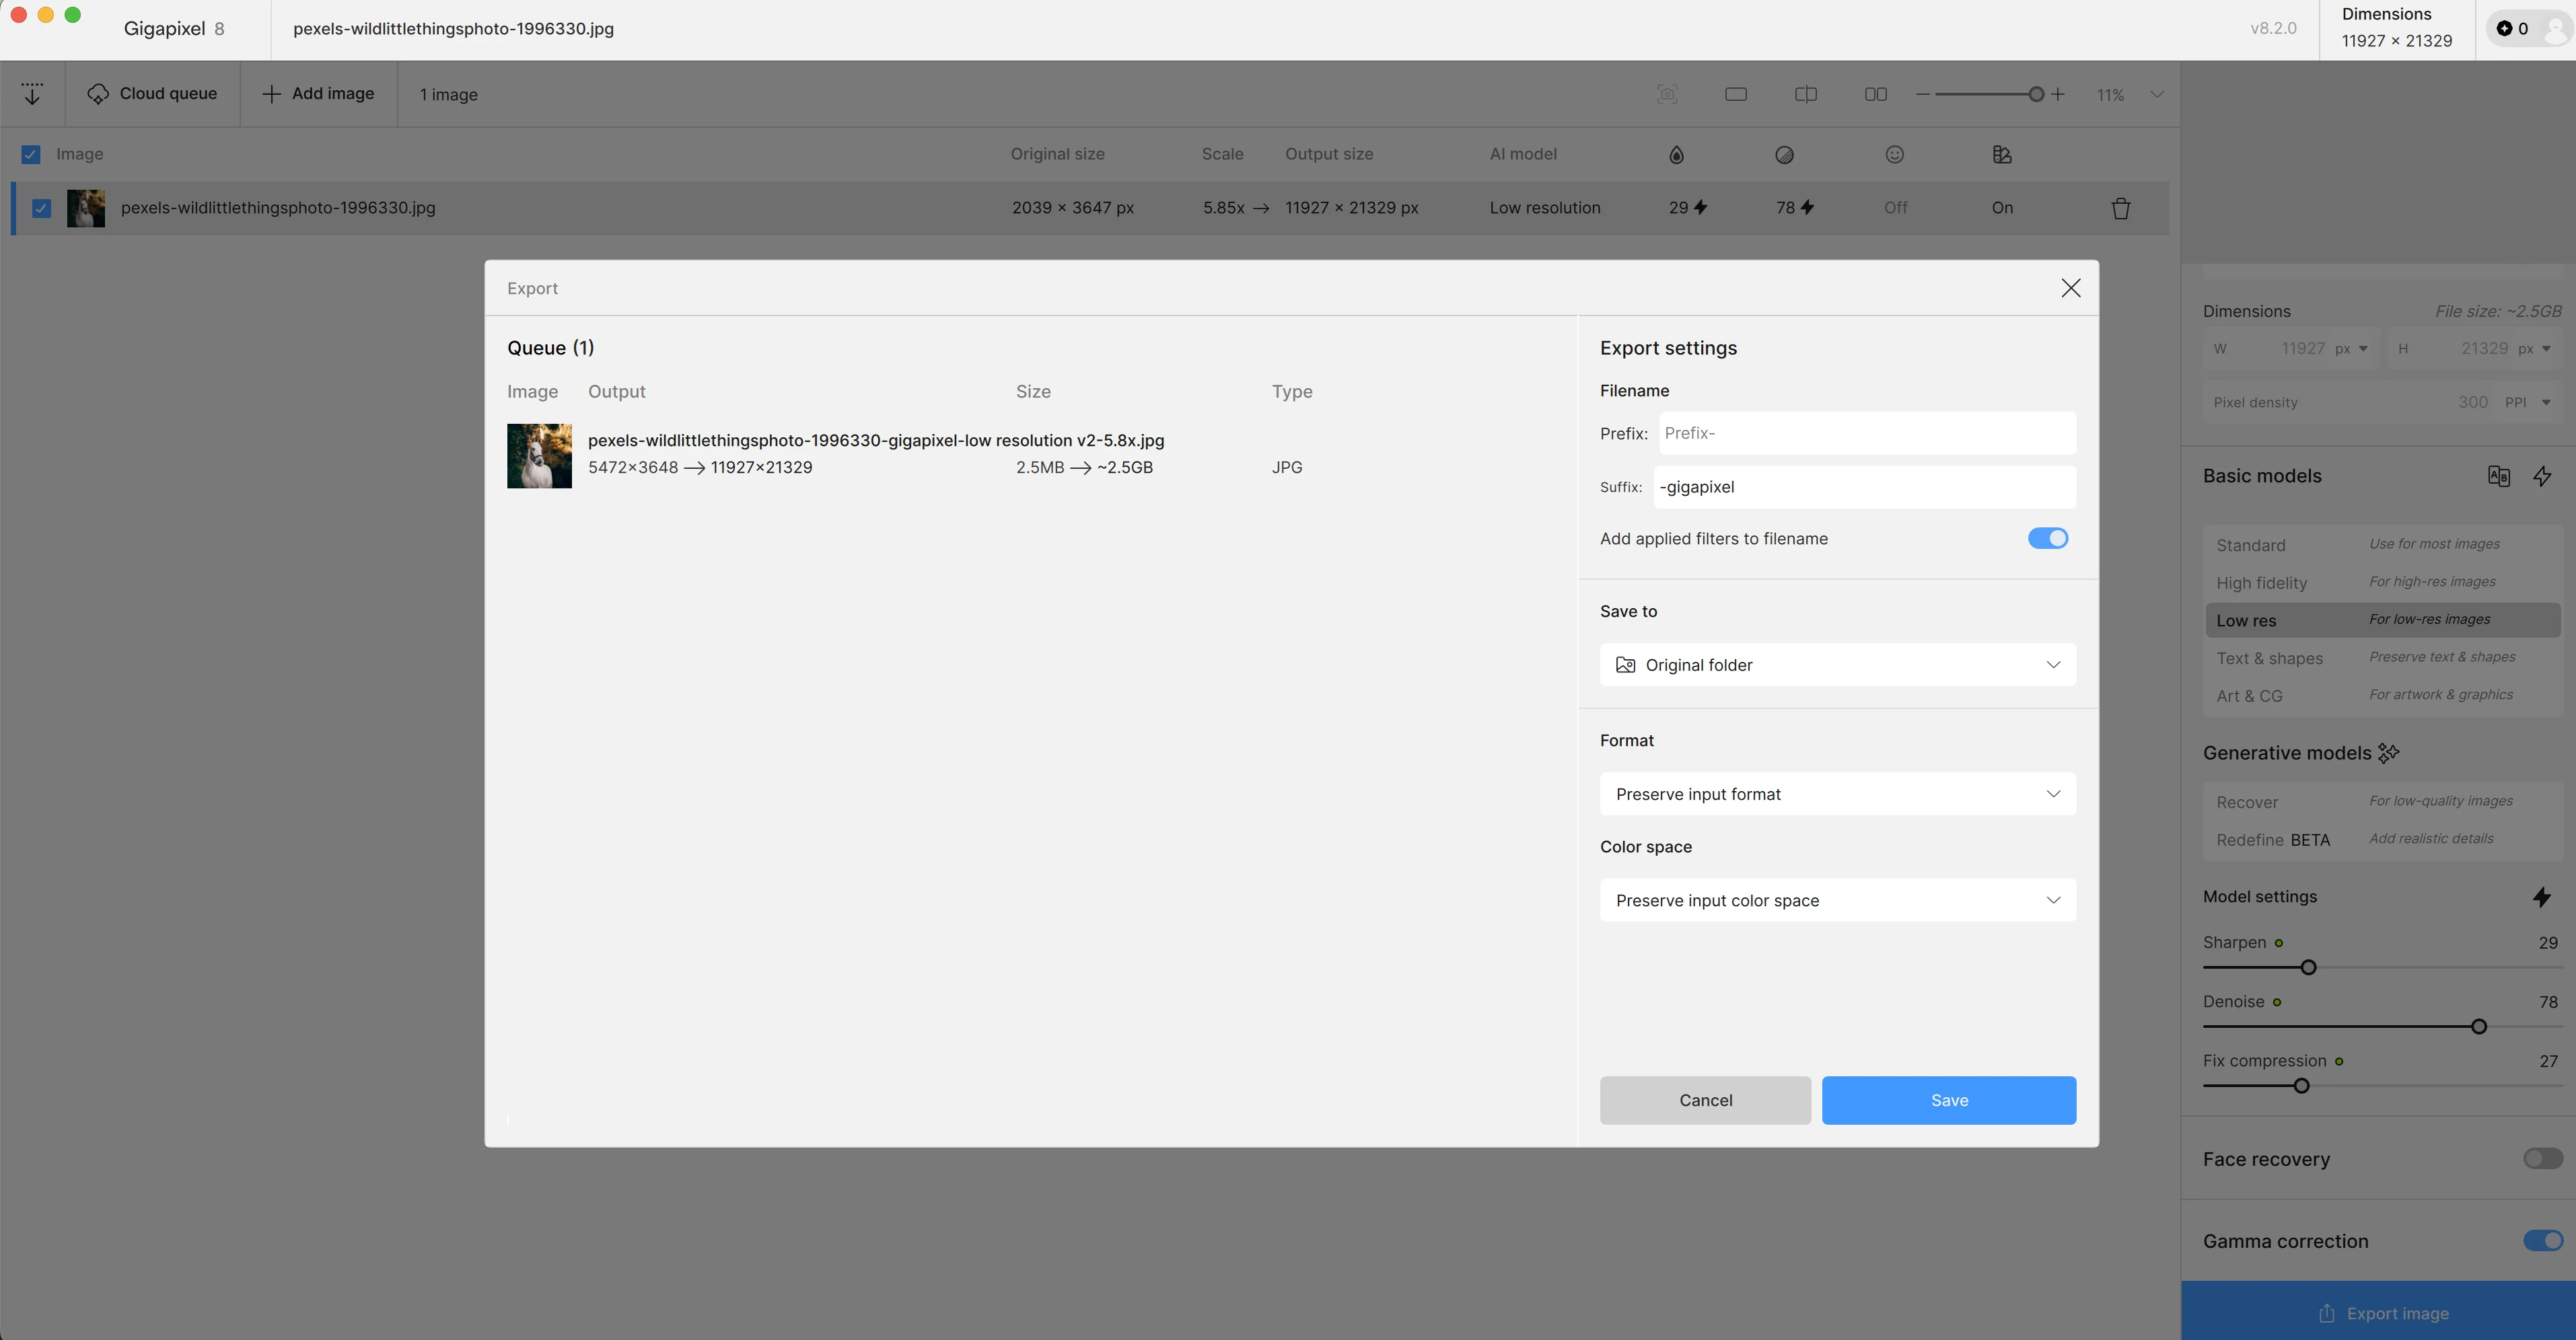Uncheck the pexels-wildlittlethingsphoto image row checkbox
The height and width of the screenshot is (1340, 2576).
coord(41,208)
